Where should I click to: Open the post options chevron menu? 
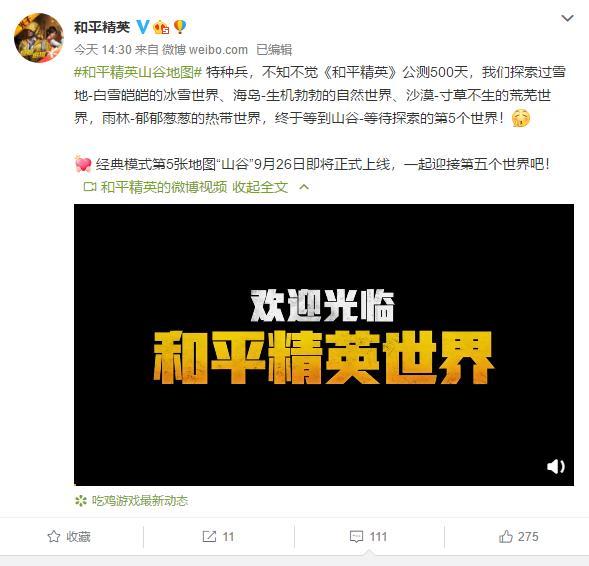pyautogui.click(x=567, y=18)
